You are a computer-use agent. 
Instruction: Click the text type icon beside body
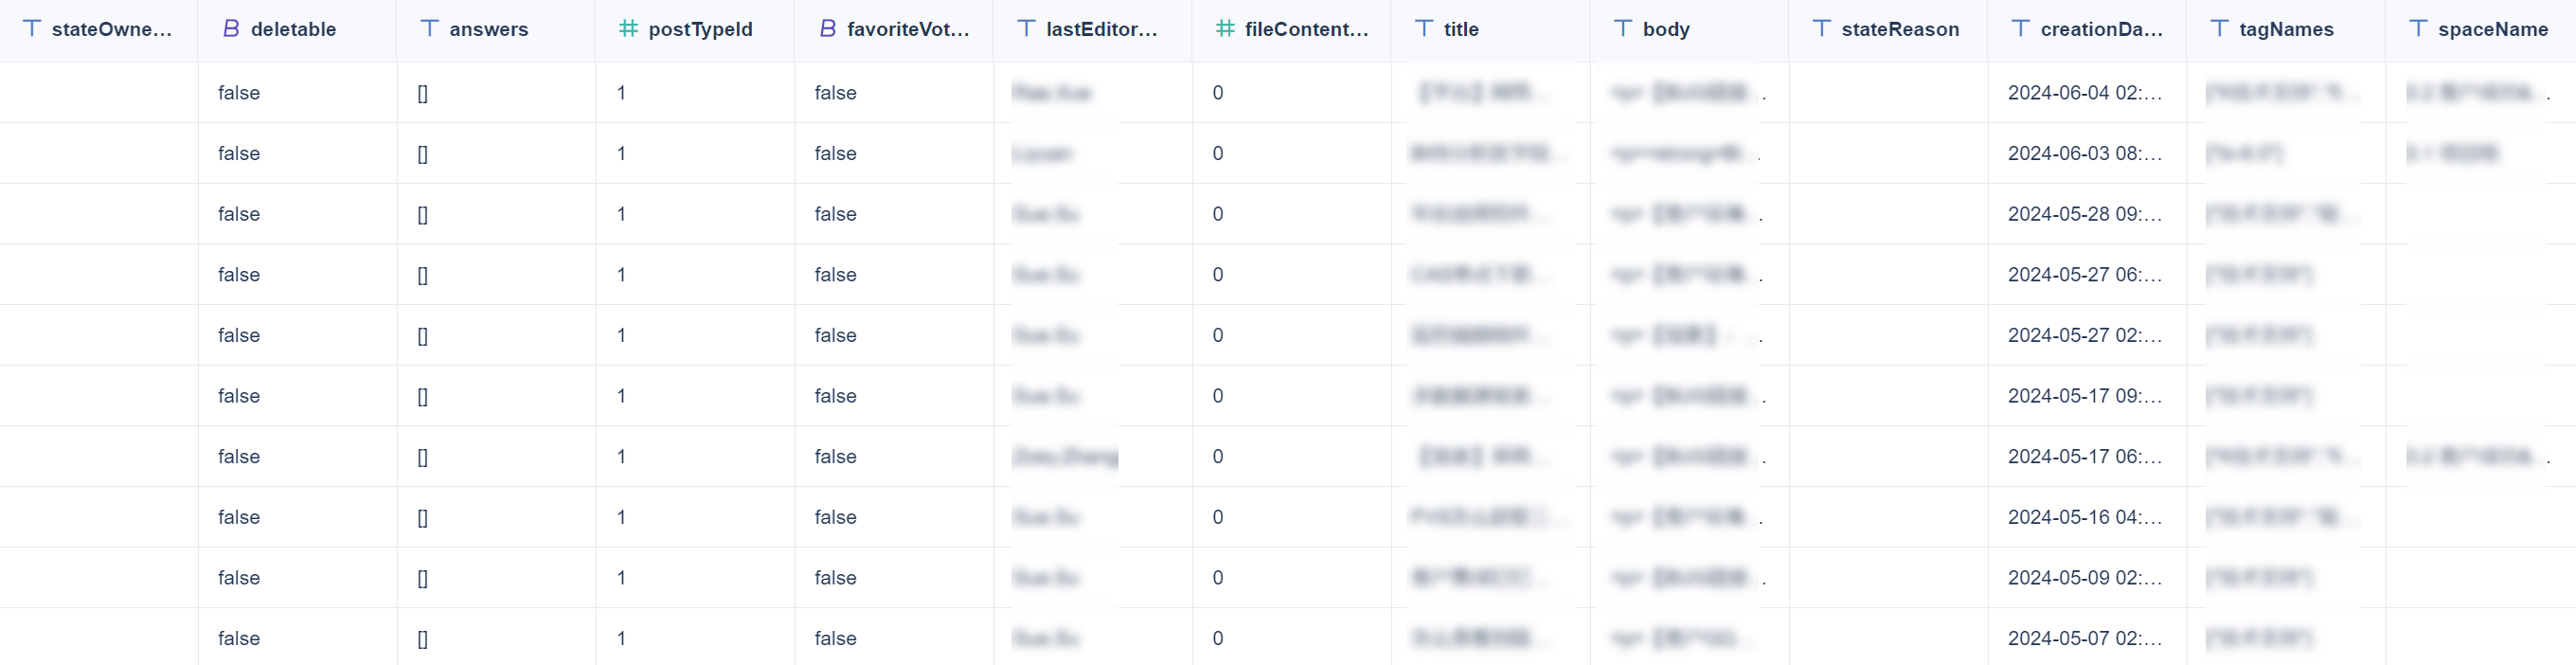[x=1623, y=29]
